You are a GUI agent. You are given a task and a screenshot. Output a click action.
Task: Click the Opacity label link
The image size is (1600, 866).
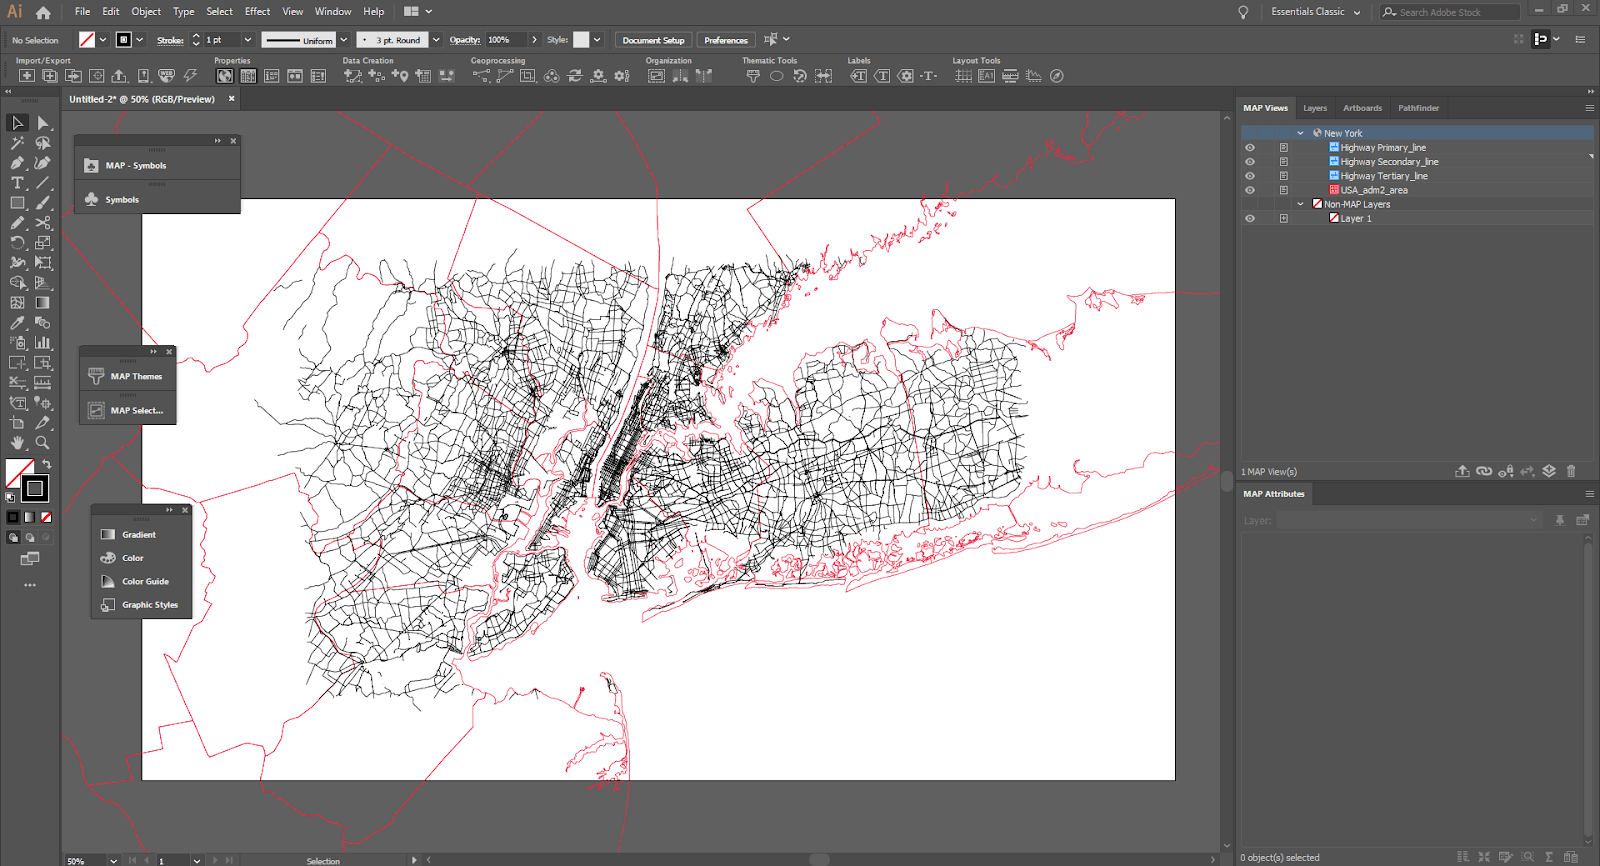click(465, 40)
